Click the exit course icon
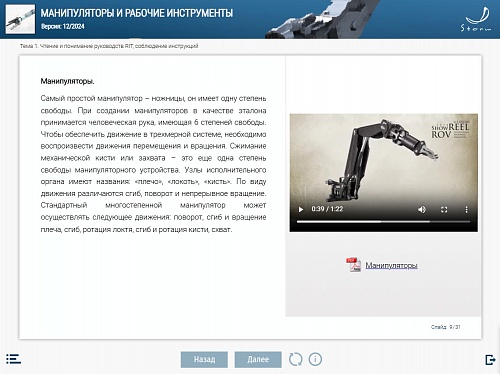The image size is (500, 374). click(x=490, y=360)
